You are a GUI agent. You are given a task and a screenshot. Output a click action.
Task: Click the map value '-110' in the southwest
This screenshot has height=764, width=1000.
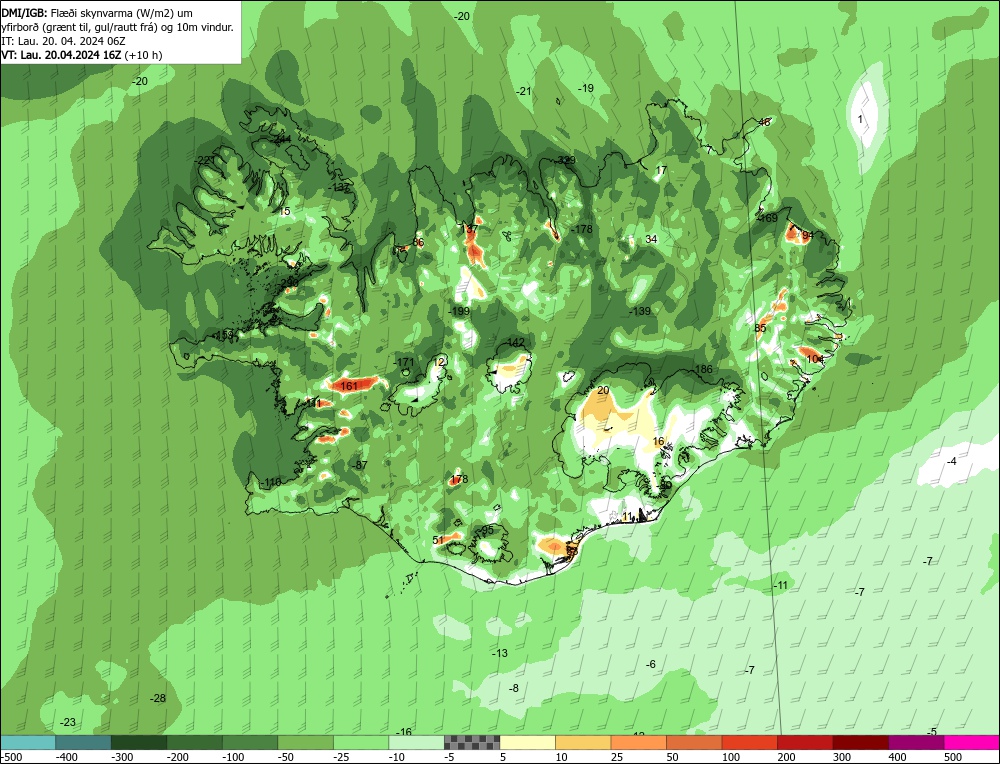271,482
